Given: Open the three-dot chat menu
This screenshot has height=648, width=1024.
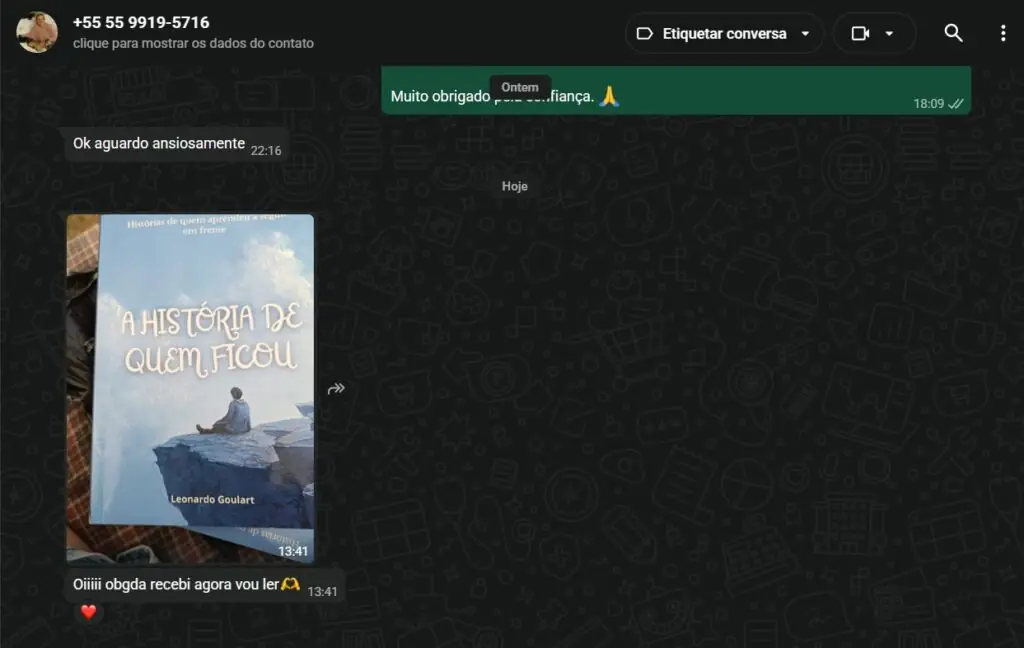Looking at the screenshot, I should 1003,33.
